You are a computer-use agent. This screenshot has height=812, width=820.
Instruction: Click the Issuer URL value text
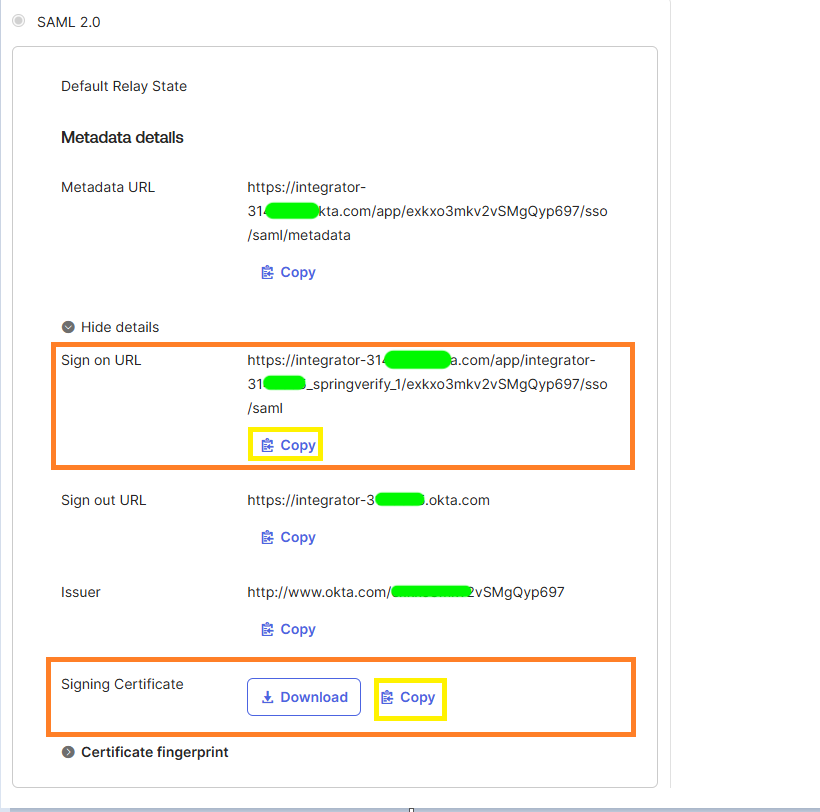(405, 592)
